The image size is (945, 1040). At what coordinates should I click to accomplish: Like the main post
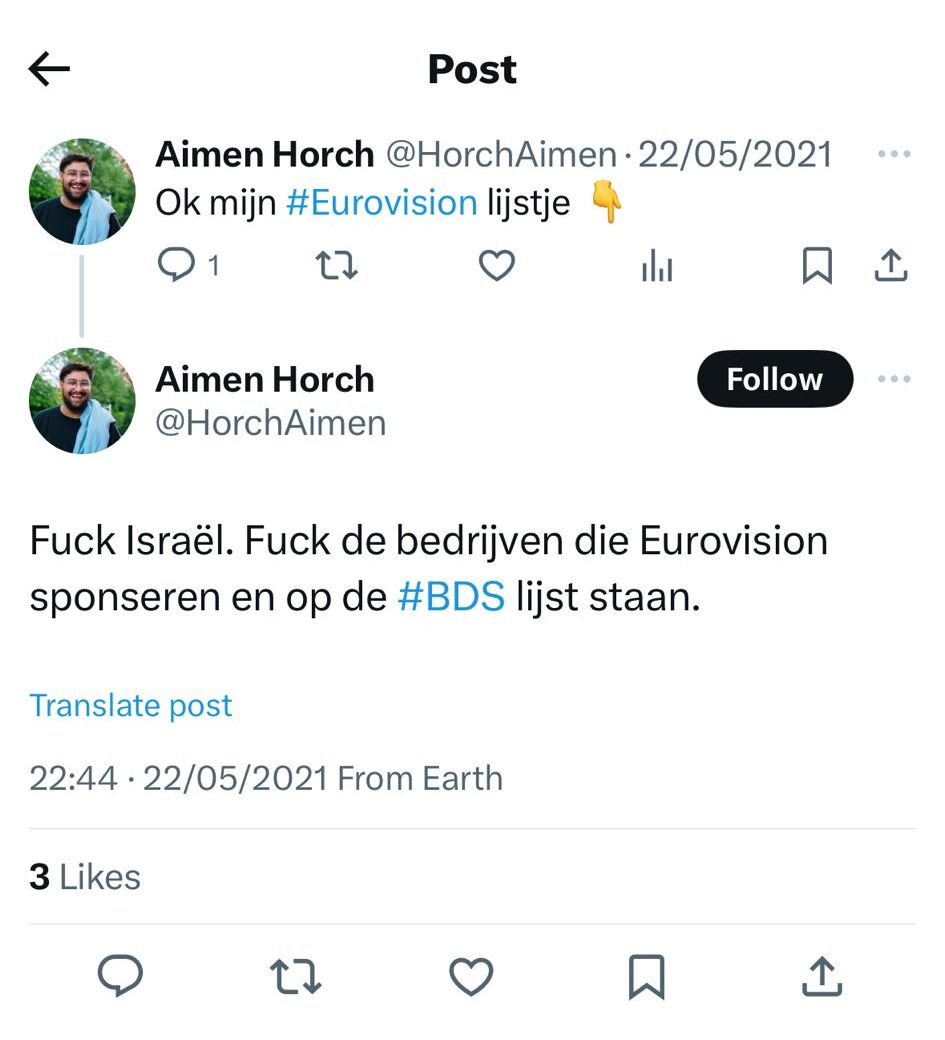coord(471,977)
